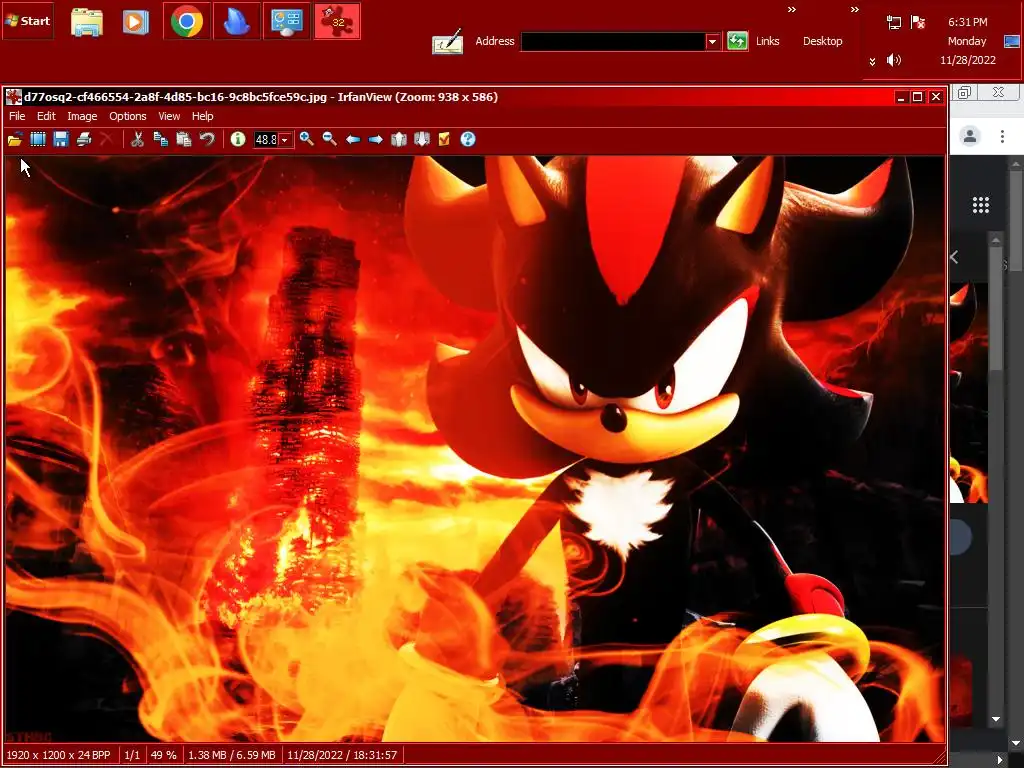Screen dimensions: 1024x768
Task: Click the Paste clipboard icon
Action: click(184, 139)
